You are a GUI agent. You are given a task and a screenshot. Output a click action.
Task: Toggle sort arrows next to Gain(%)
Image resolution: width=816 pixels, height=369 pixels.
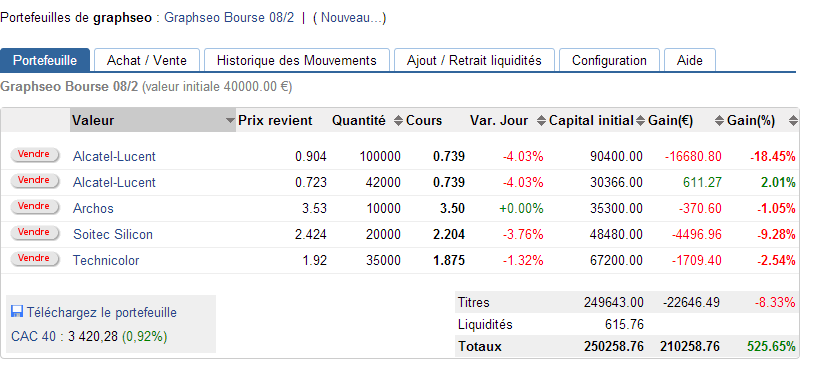[793, 121]
